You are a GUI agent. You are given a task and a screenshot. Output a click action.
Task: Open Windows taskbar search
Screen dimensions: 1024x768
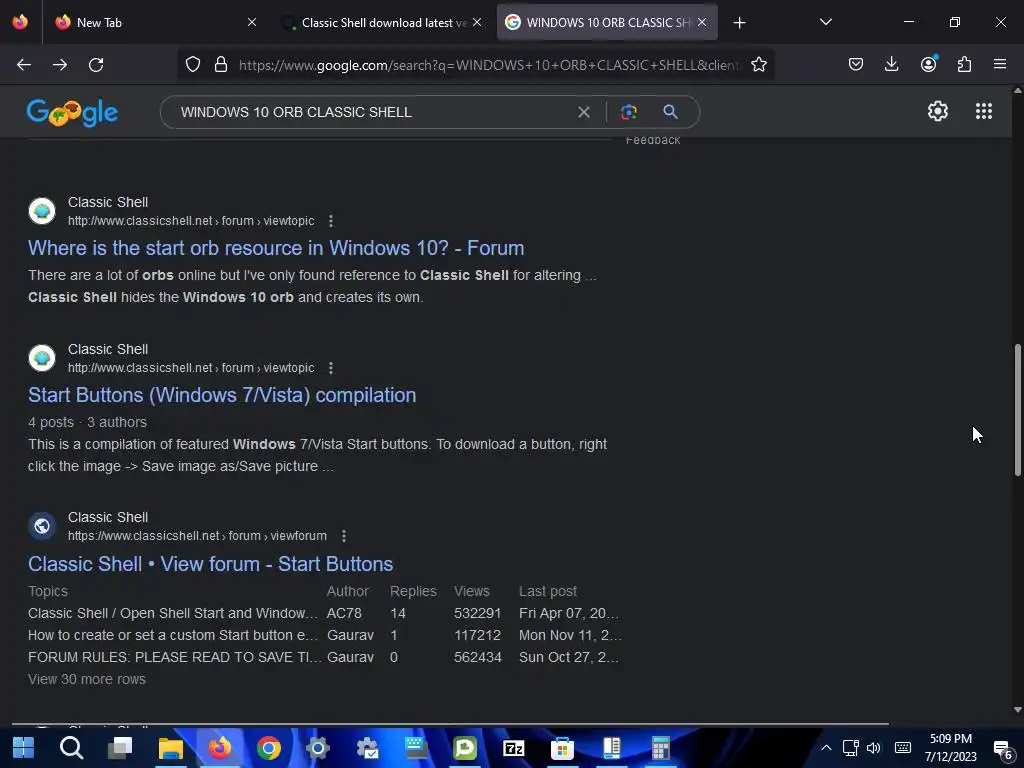pos(71,748)
